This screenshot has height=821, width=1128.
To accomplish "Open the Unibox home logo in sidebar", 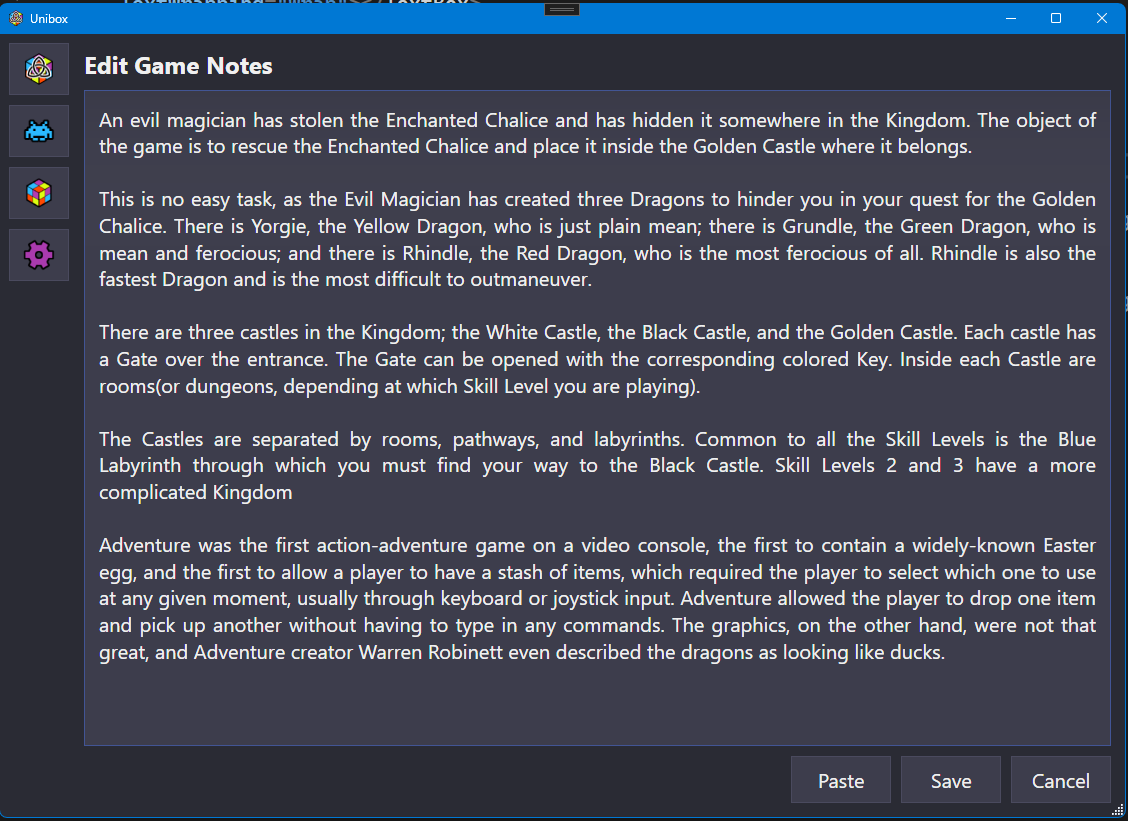I will (39, 69).
